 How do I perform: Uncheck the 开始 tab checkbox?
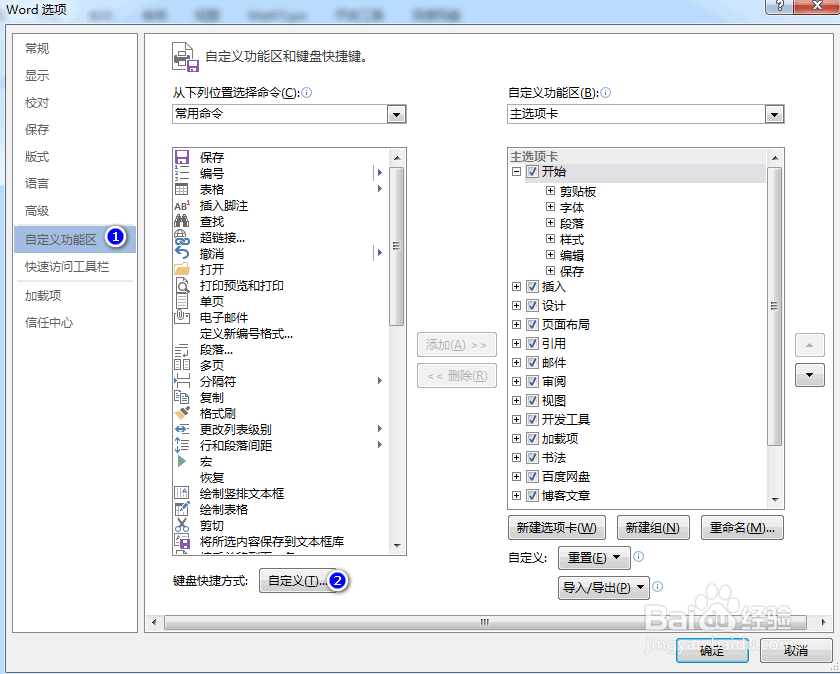[533, 172]
